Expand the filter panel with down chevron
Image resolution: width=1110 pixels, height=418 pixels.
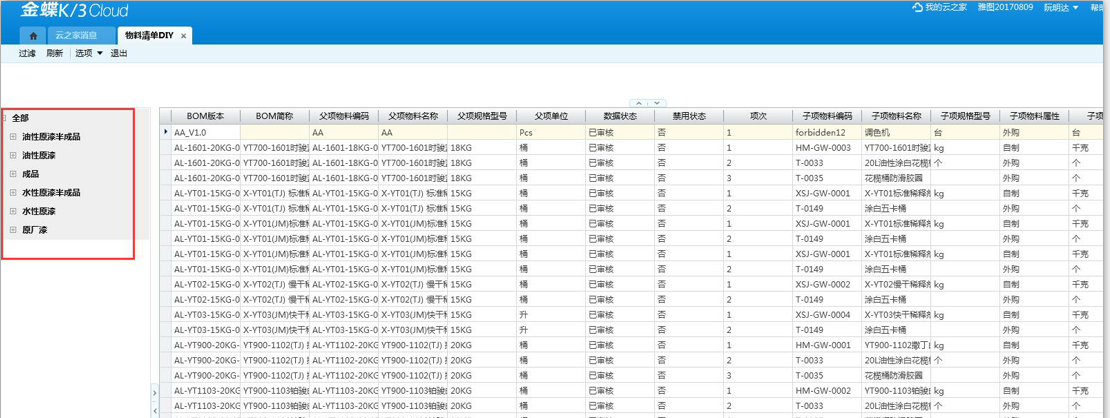[656, 103]
